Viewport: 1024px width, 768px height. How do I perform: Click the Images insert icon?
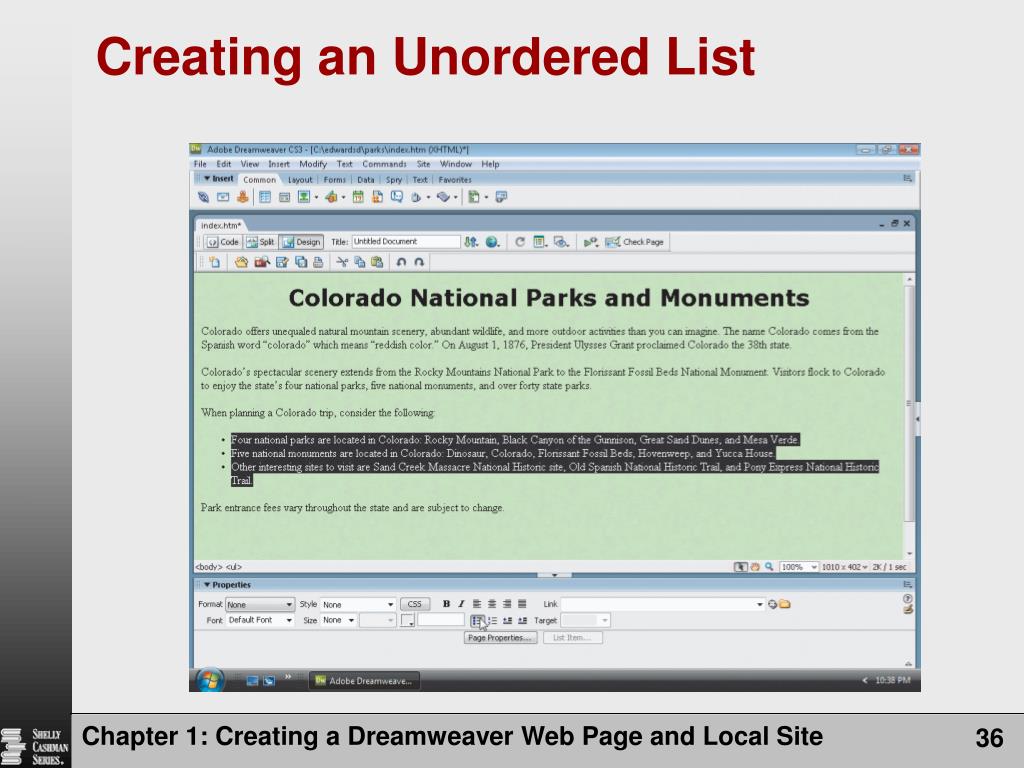point(304,197)
